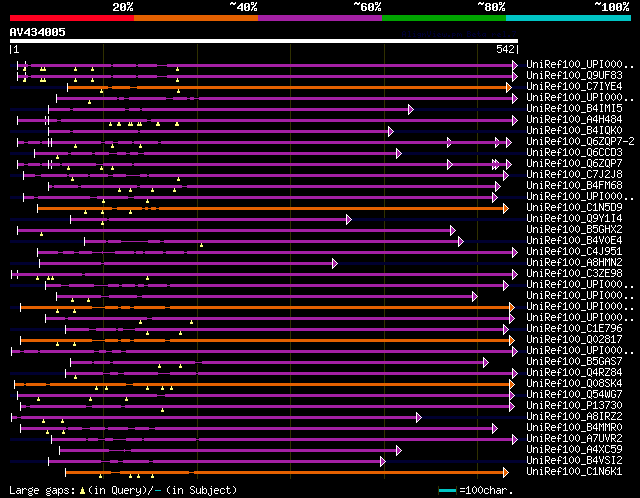Click the purple C3ZE98 alignment bar

[263, 275]
